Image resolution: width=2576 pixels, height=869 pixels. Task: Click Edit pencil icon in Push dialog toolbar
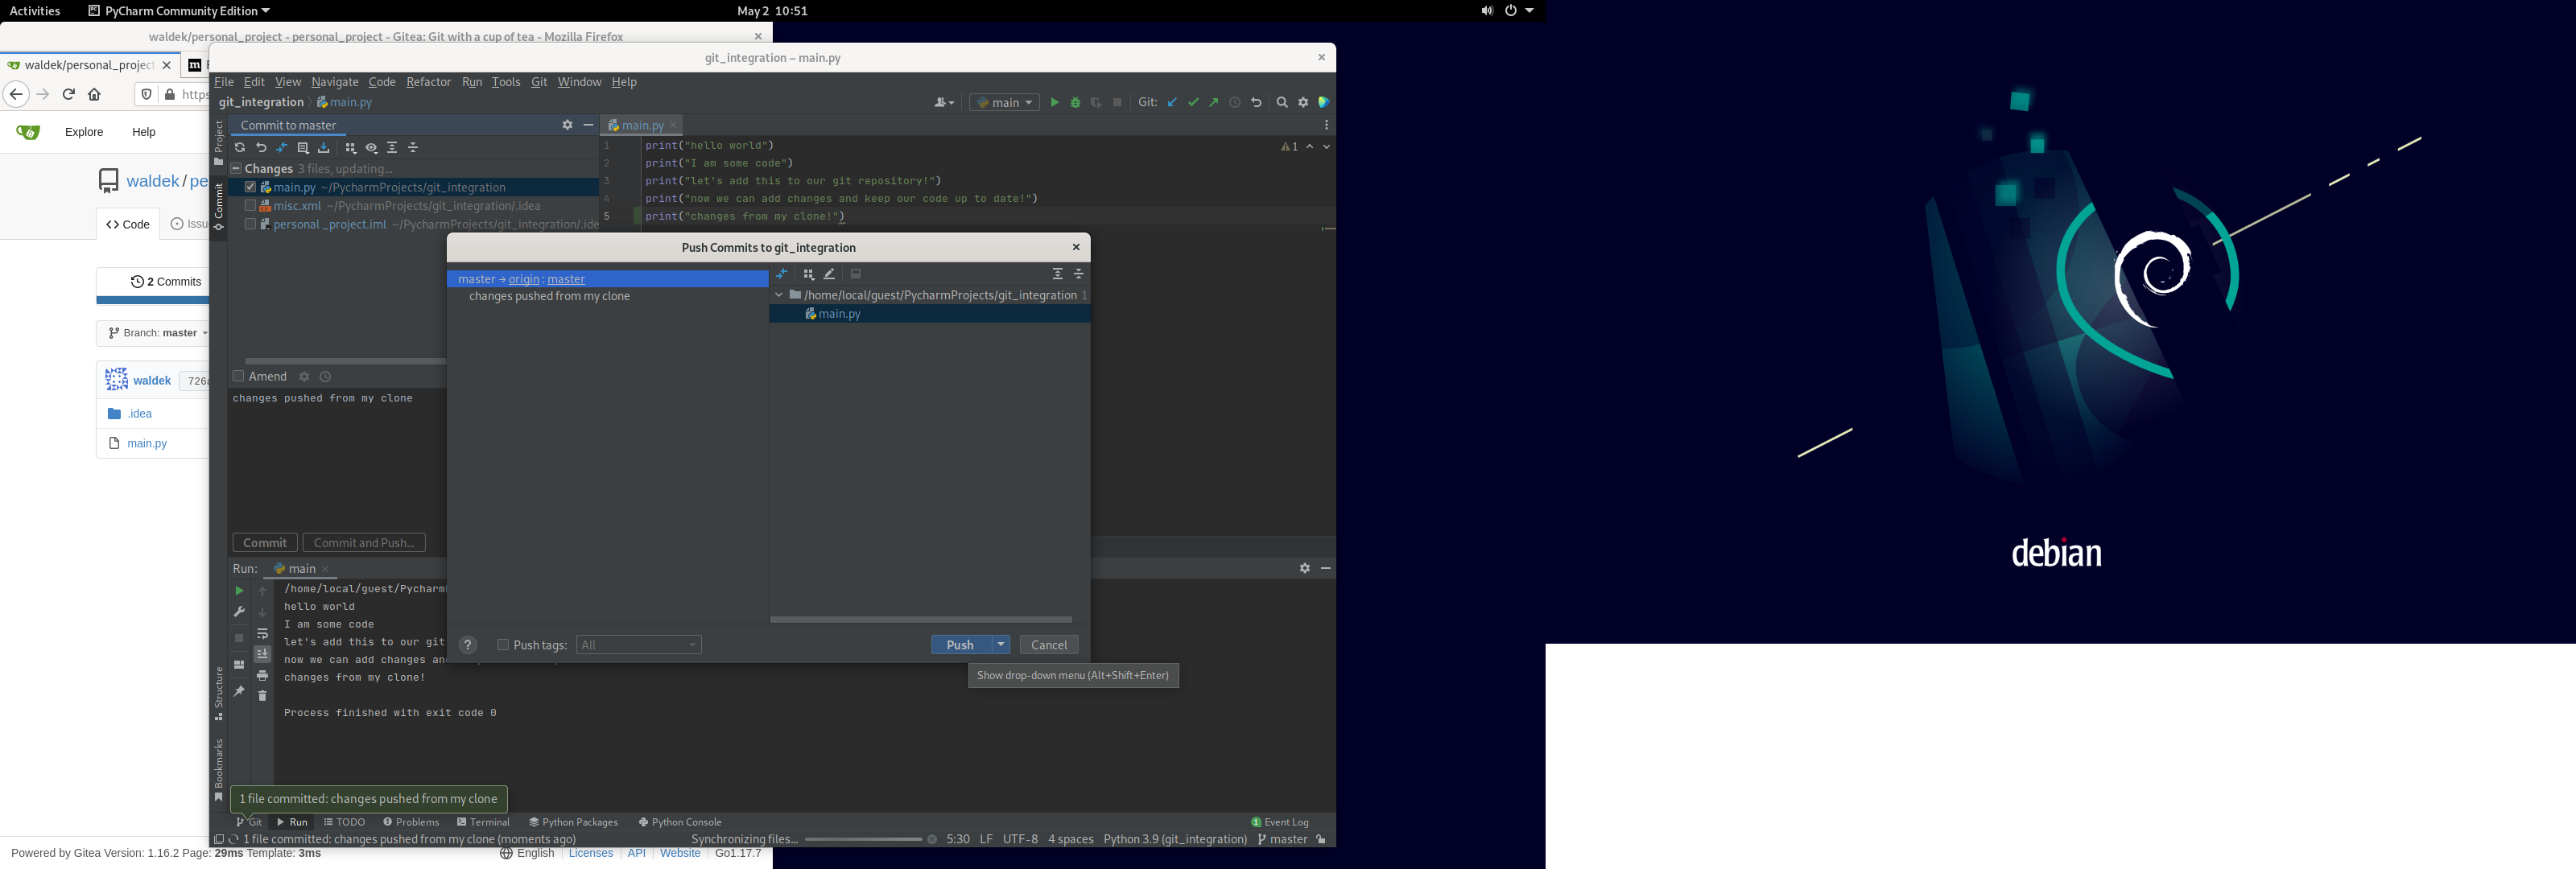pos(830,274)
